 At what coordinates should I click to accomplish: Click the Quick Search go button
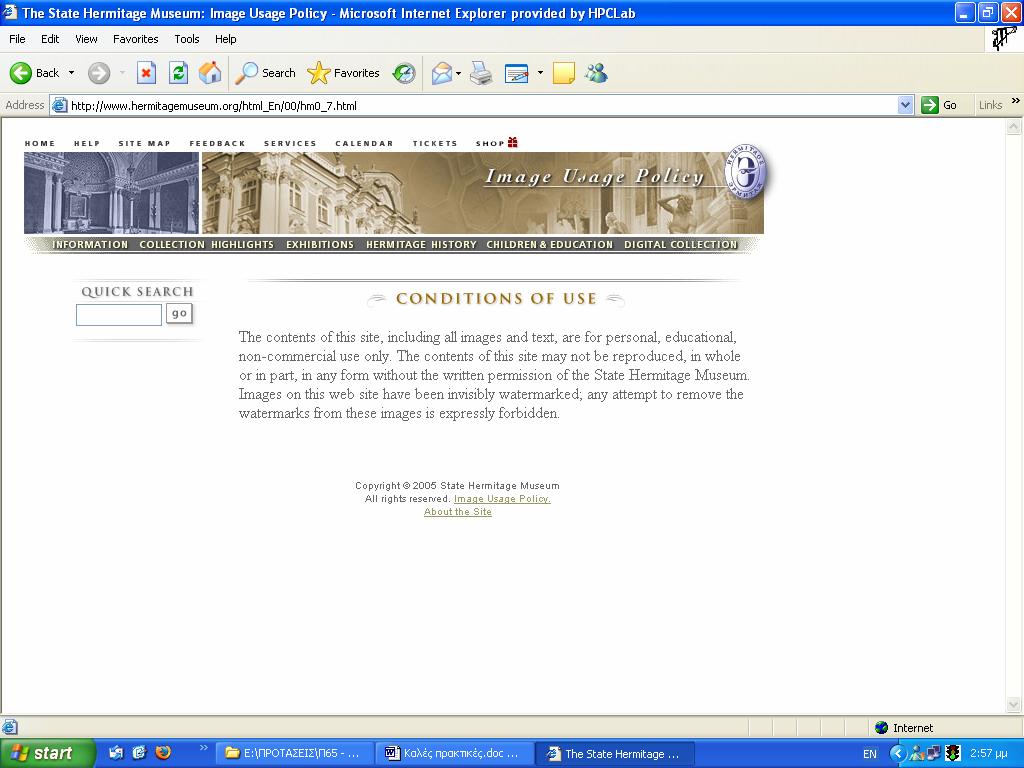click(x=180, y=313)
